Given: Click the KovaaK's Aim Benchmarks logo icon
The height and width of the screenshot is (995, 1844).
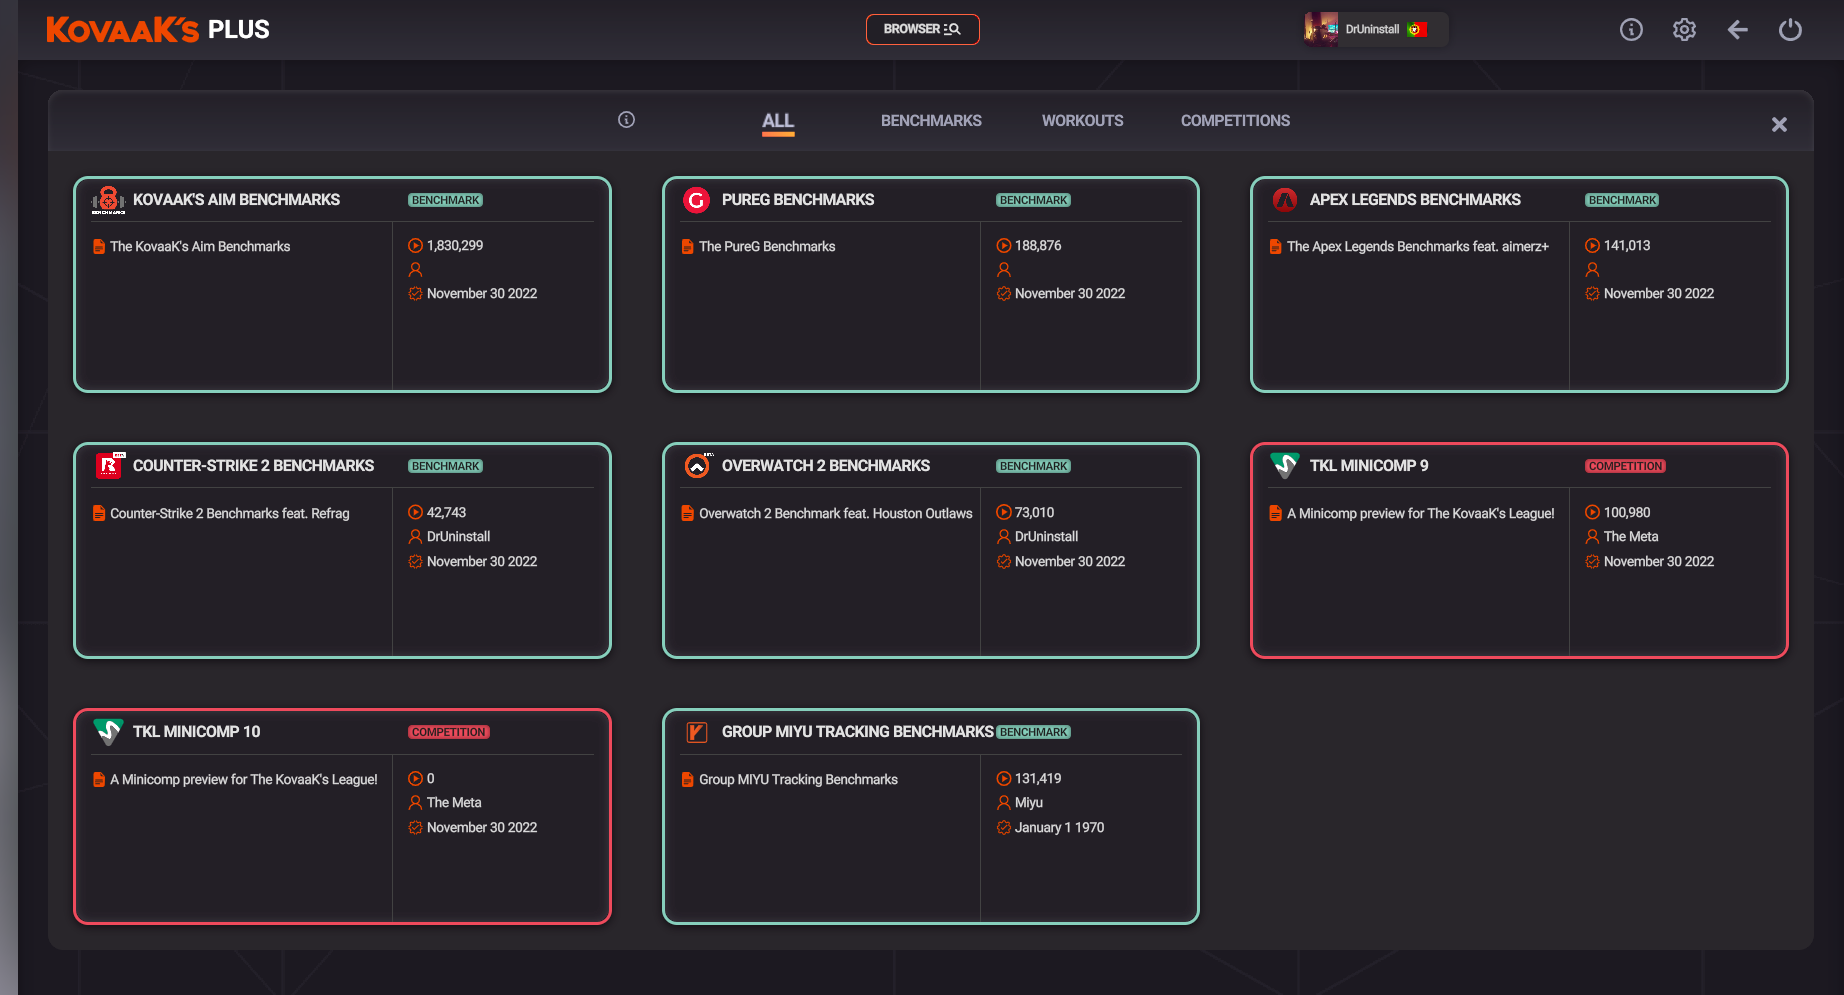Looking at the screenshot, I should [x=108, y=200].
